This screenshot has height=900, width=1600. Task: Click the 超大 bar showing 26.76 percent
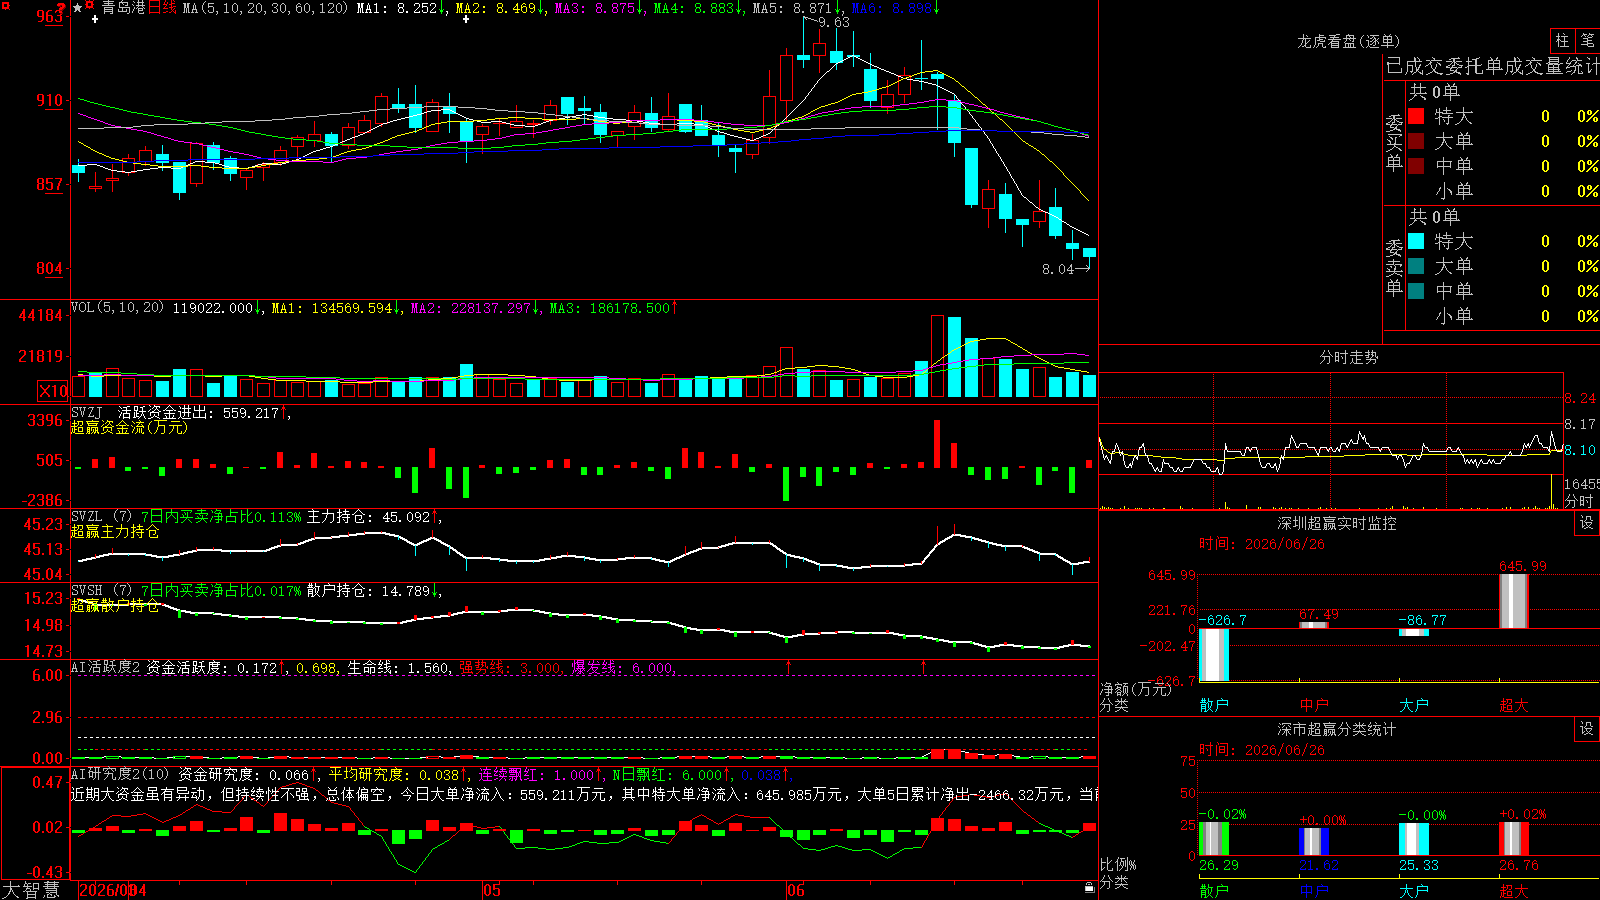(x=1514, y=839)
